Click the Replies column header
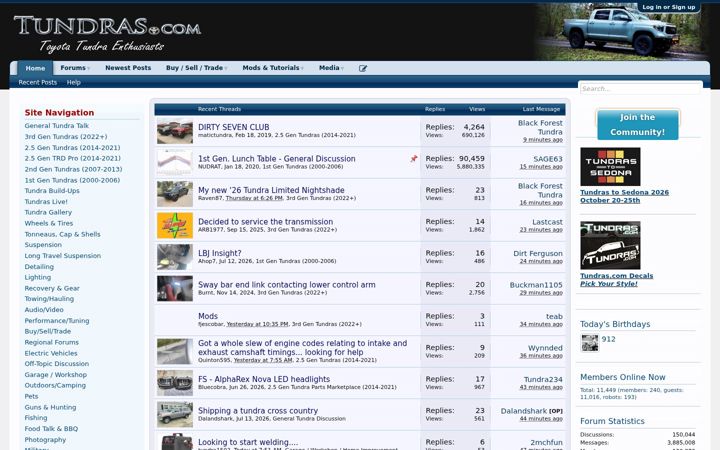The width and height of the screenshot is (720, 450). [435, 109]
